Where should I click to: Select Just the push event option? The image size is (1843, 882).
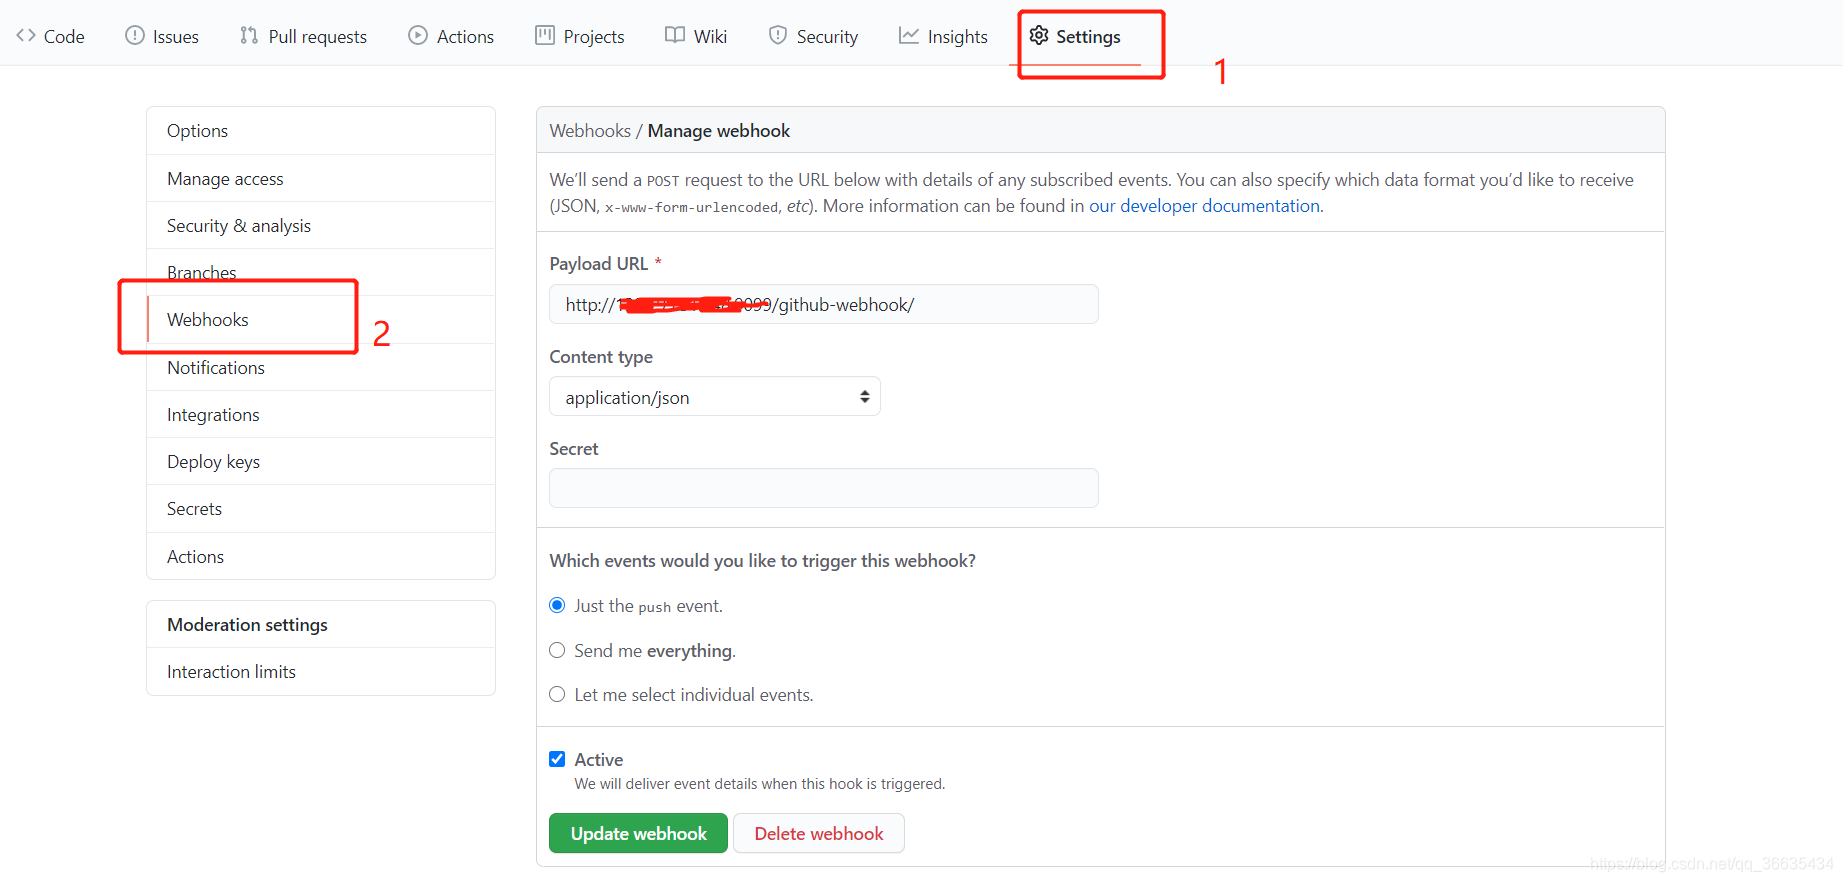click(557, 605)
